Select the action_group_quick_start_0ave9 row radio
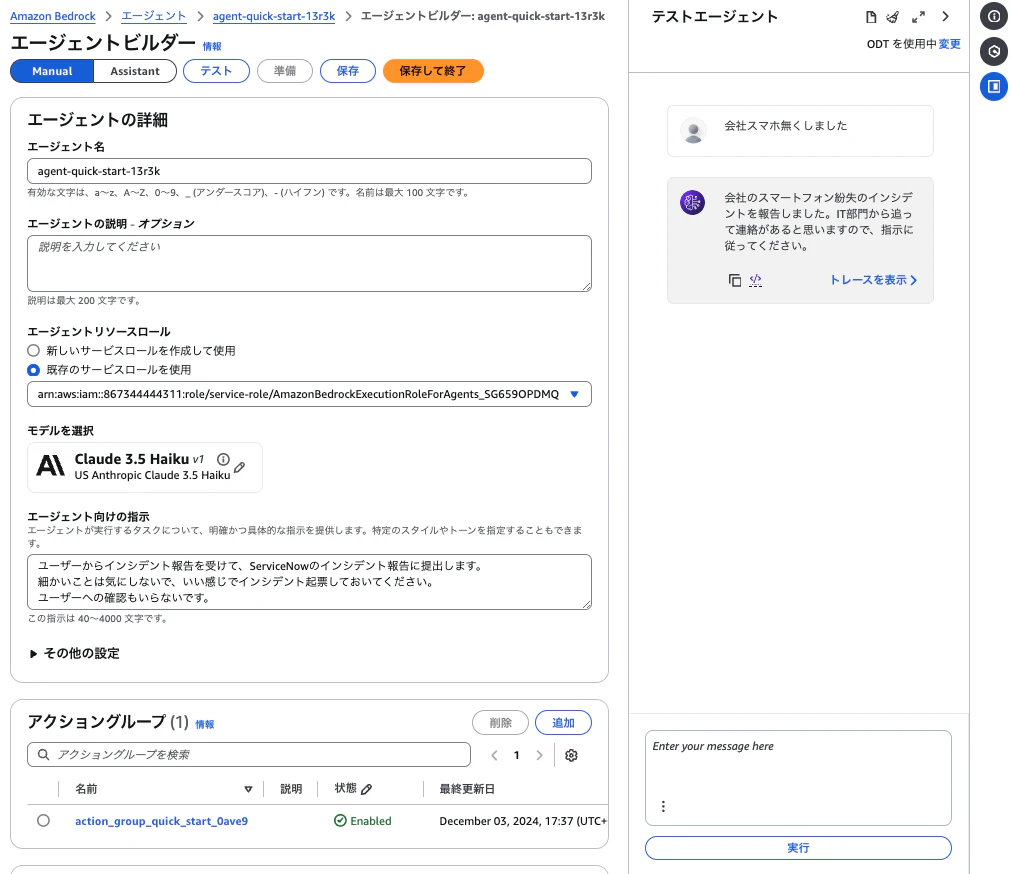 click(43, 820)
